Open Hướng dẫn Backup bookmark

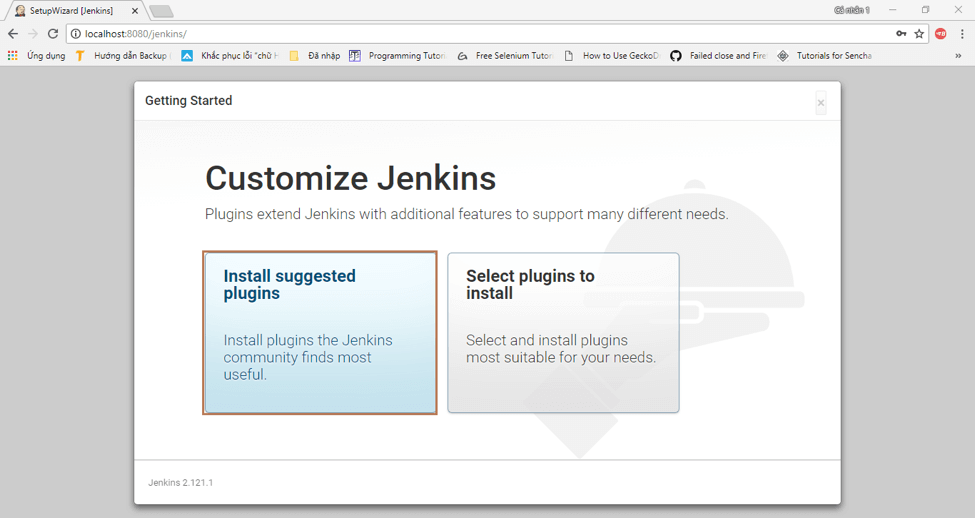(122, 56)
